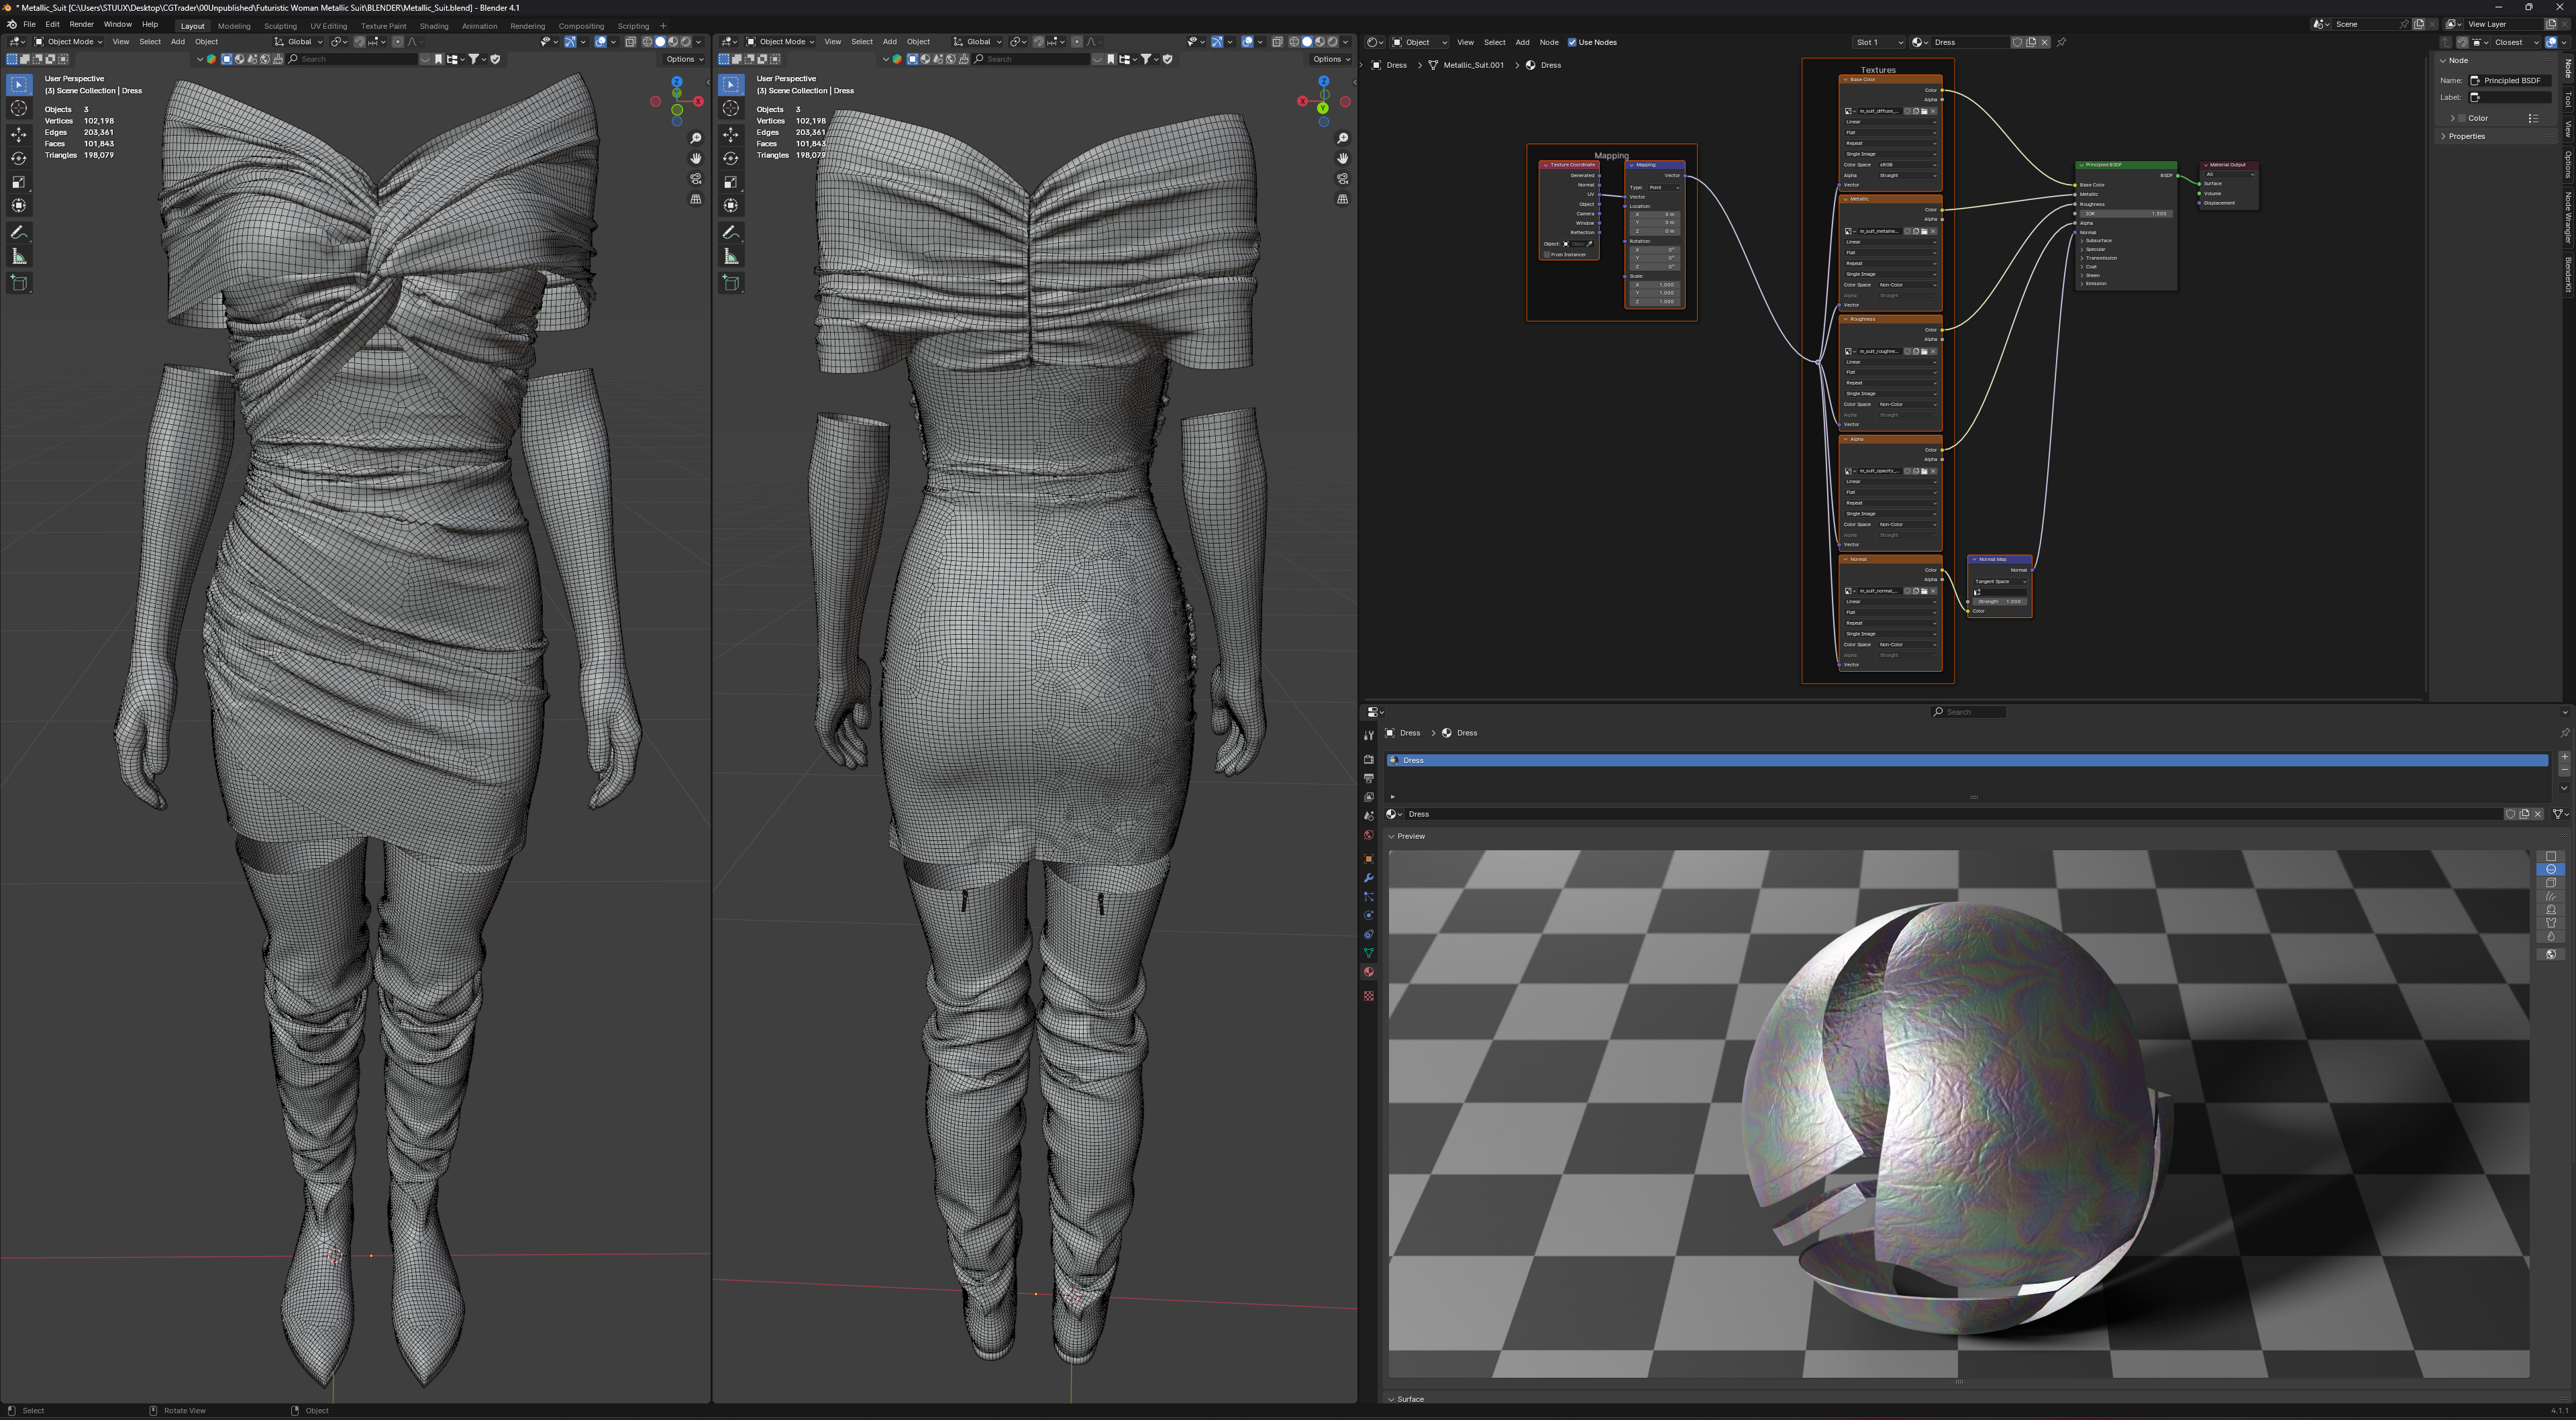Open Output properties tab icon

[x=1369, y=778]
